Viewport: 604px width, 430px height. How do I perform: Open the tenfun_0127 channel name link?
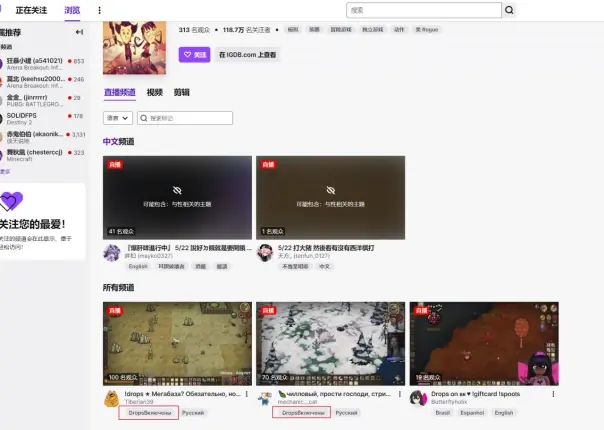pos(304,256)
